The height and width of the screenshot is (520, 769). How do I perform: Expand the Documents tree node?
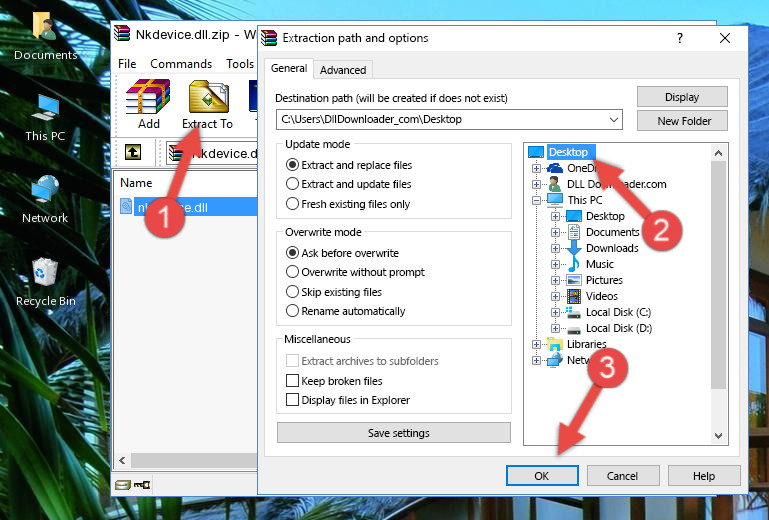555,232
